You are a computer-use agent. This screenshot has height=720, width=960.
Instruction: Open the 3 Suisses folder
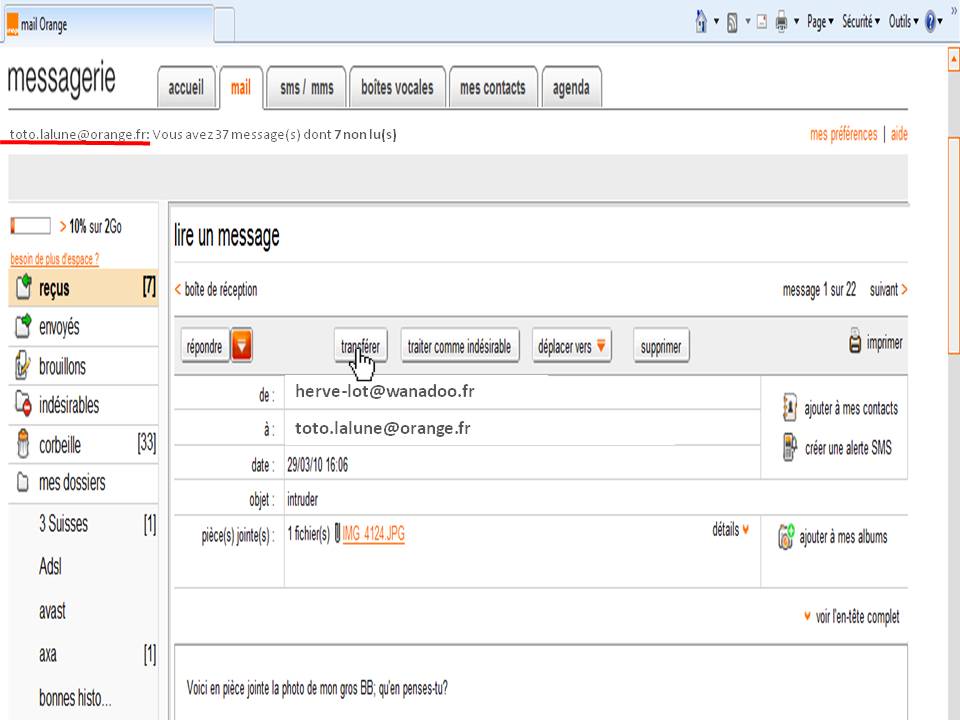pos(64,524)
